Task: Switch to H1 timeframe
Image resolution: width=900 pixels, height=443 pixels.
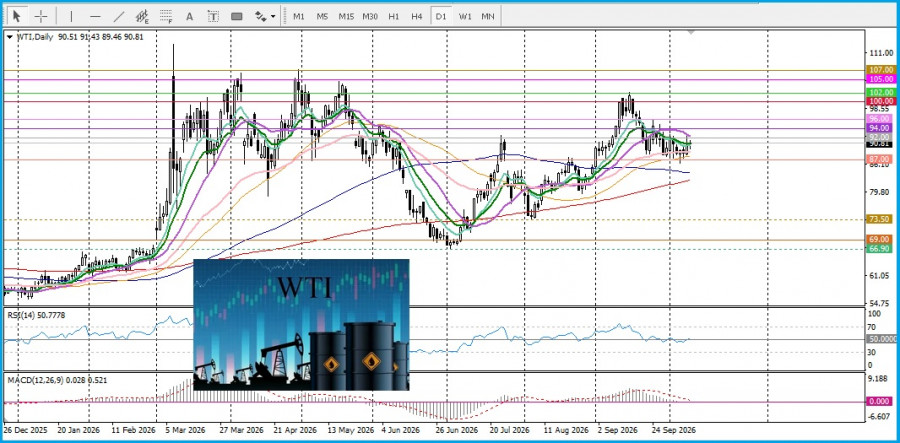Action: [393, 16]
